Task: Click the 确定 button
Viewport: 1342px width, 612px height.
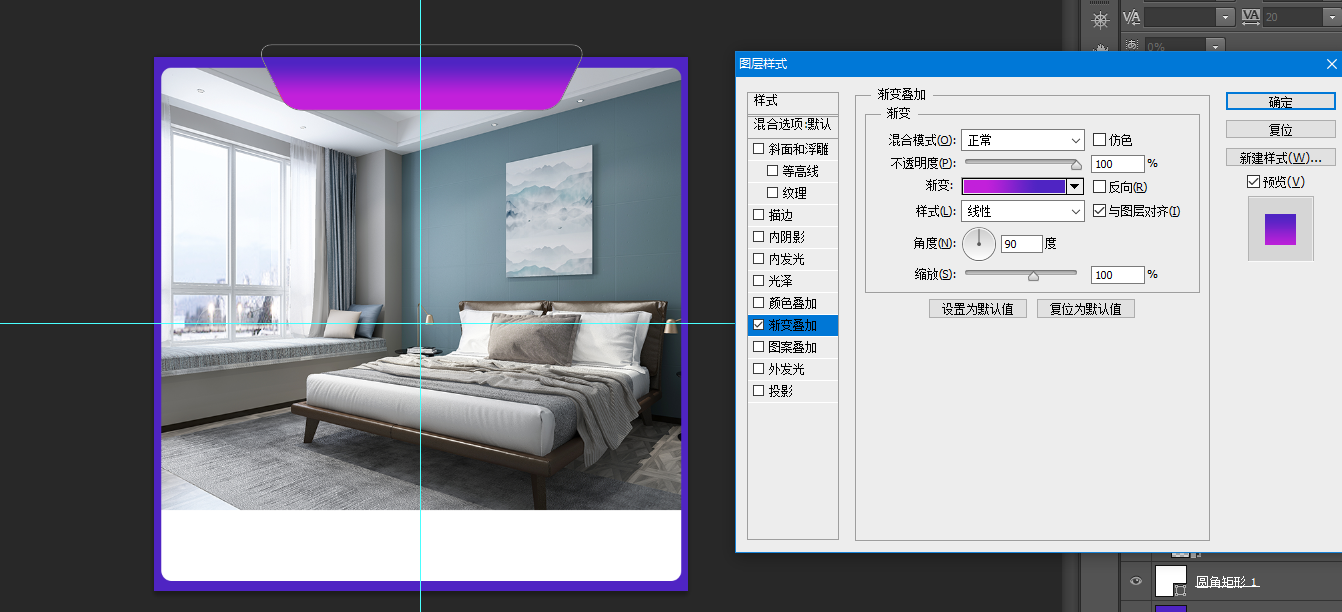Action: pos(1281,102)
